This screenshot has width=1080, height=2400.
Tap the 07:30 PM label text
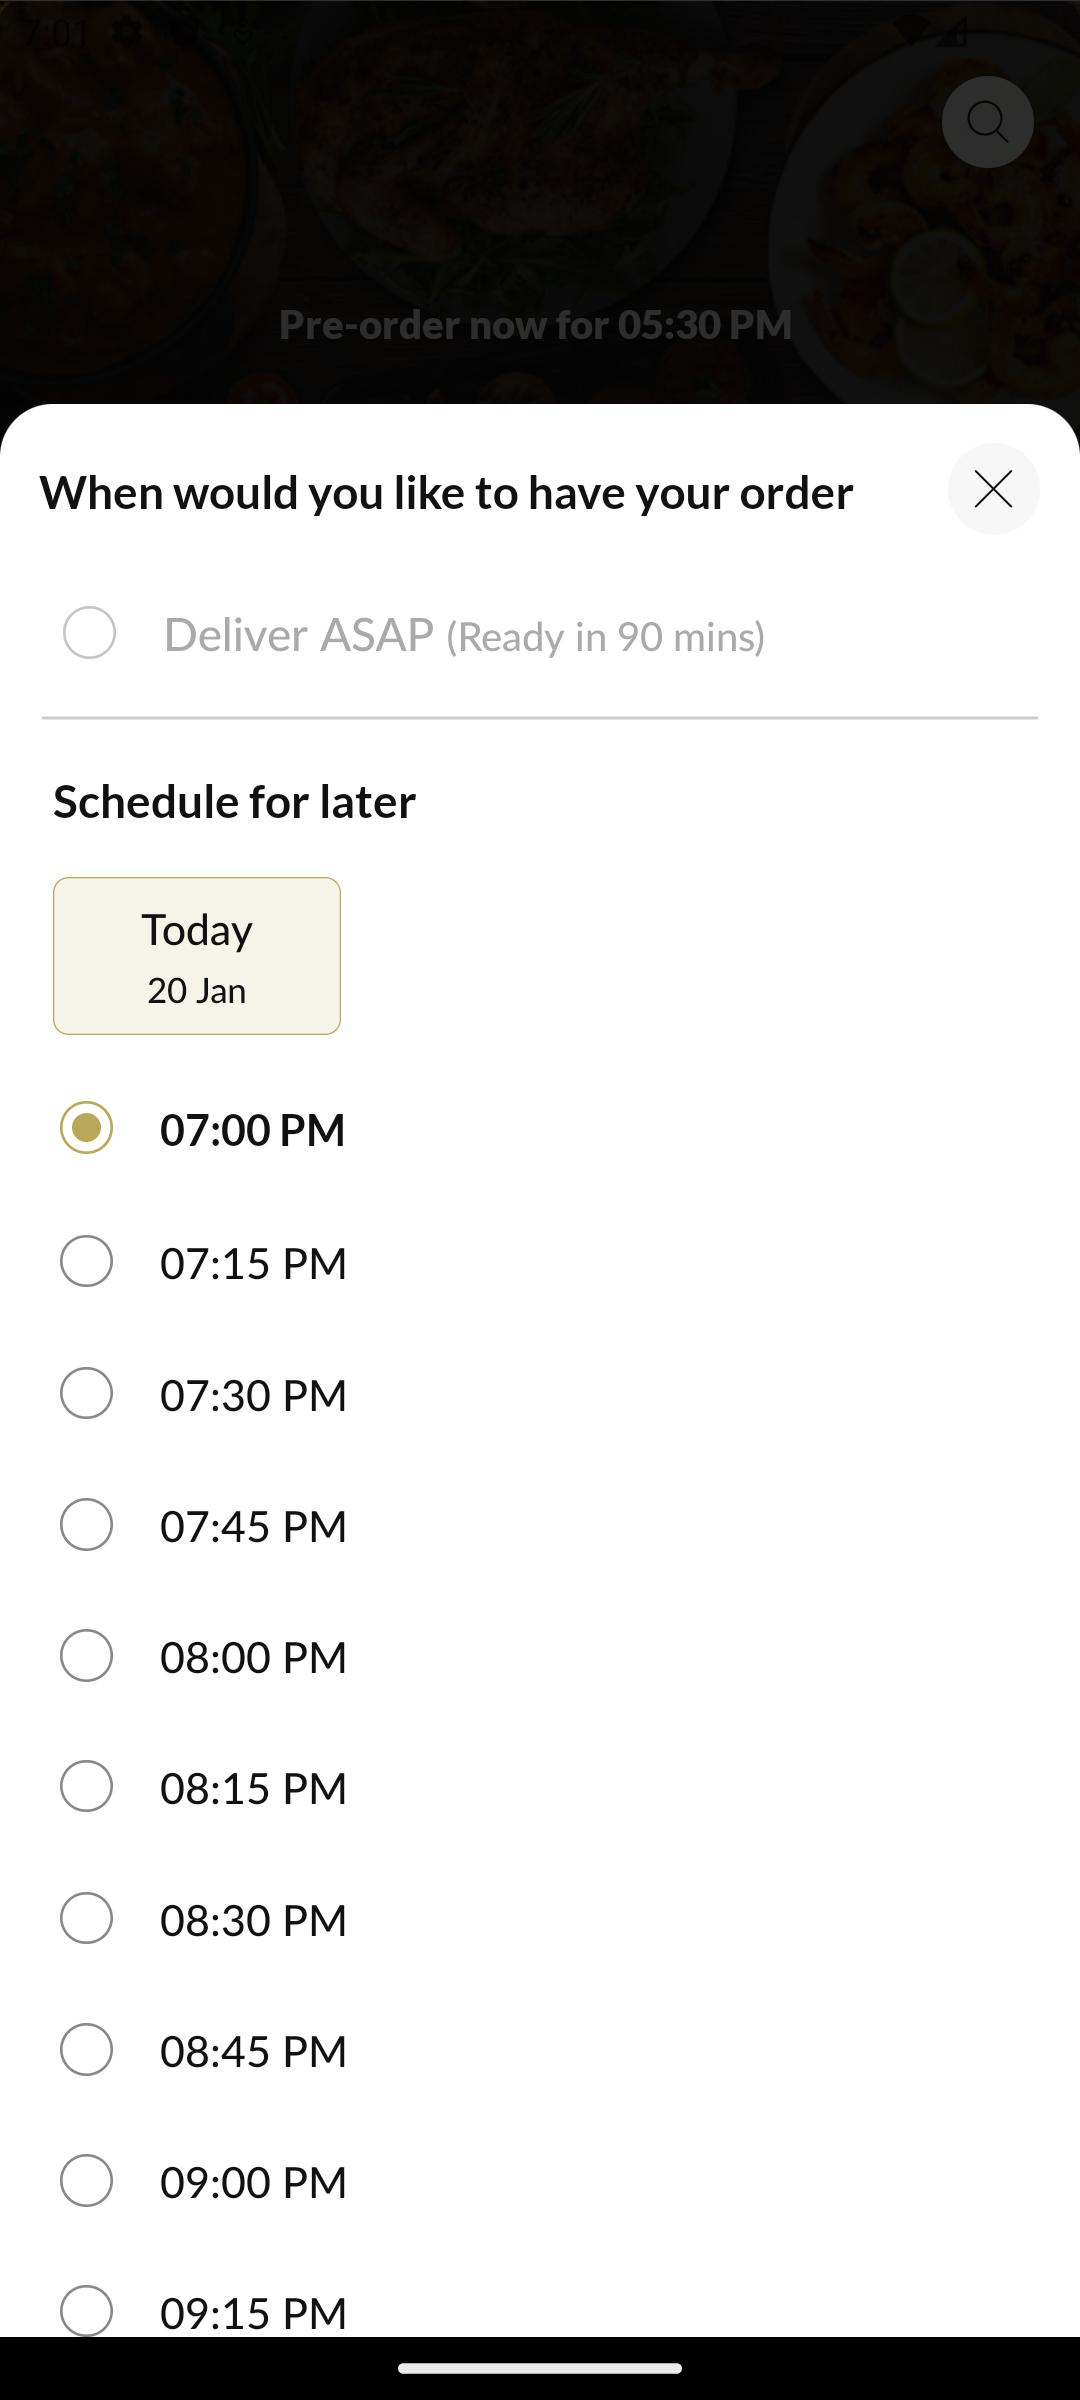pos(253,1395)
